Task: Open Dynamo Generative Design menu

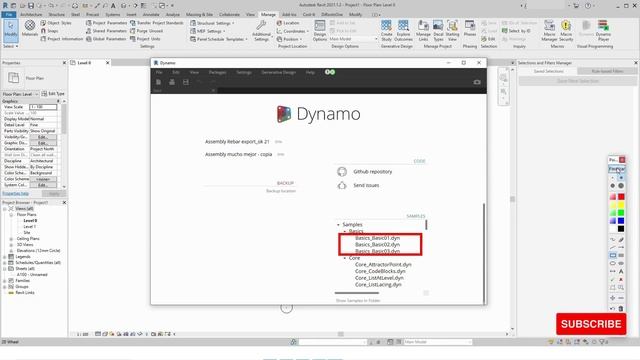Action: (278, 72)
